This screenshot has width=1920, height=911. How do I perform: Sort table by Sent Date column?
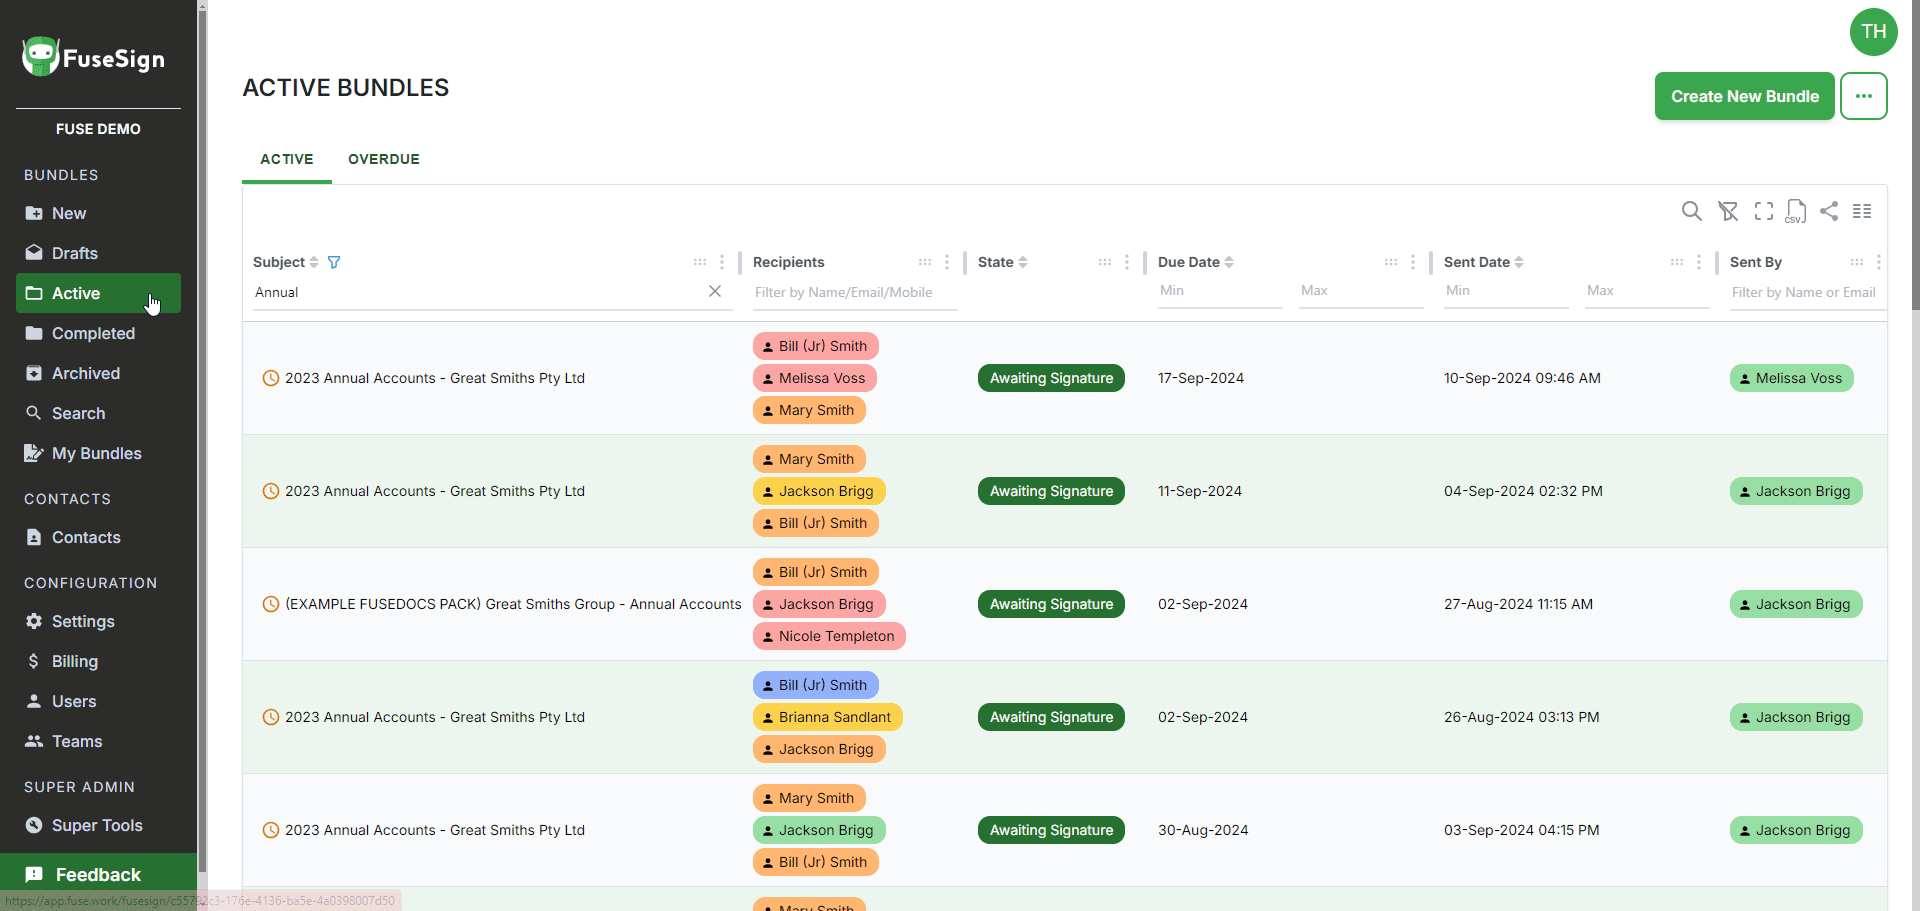[1519, 262]
